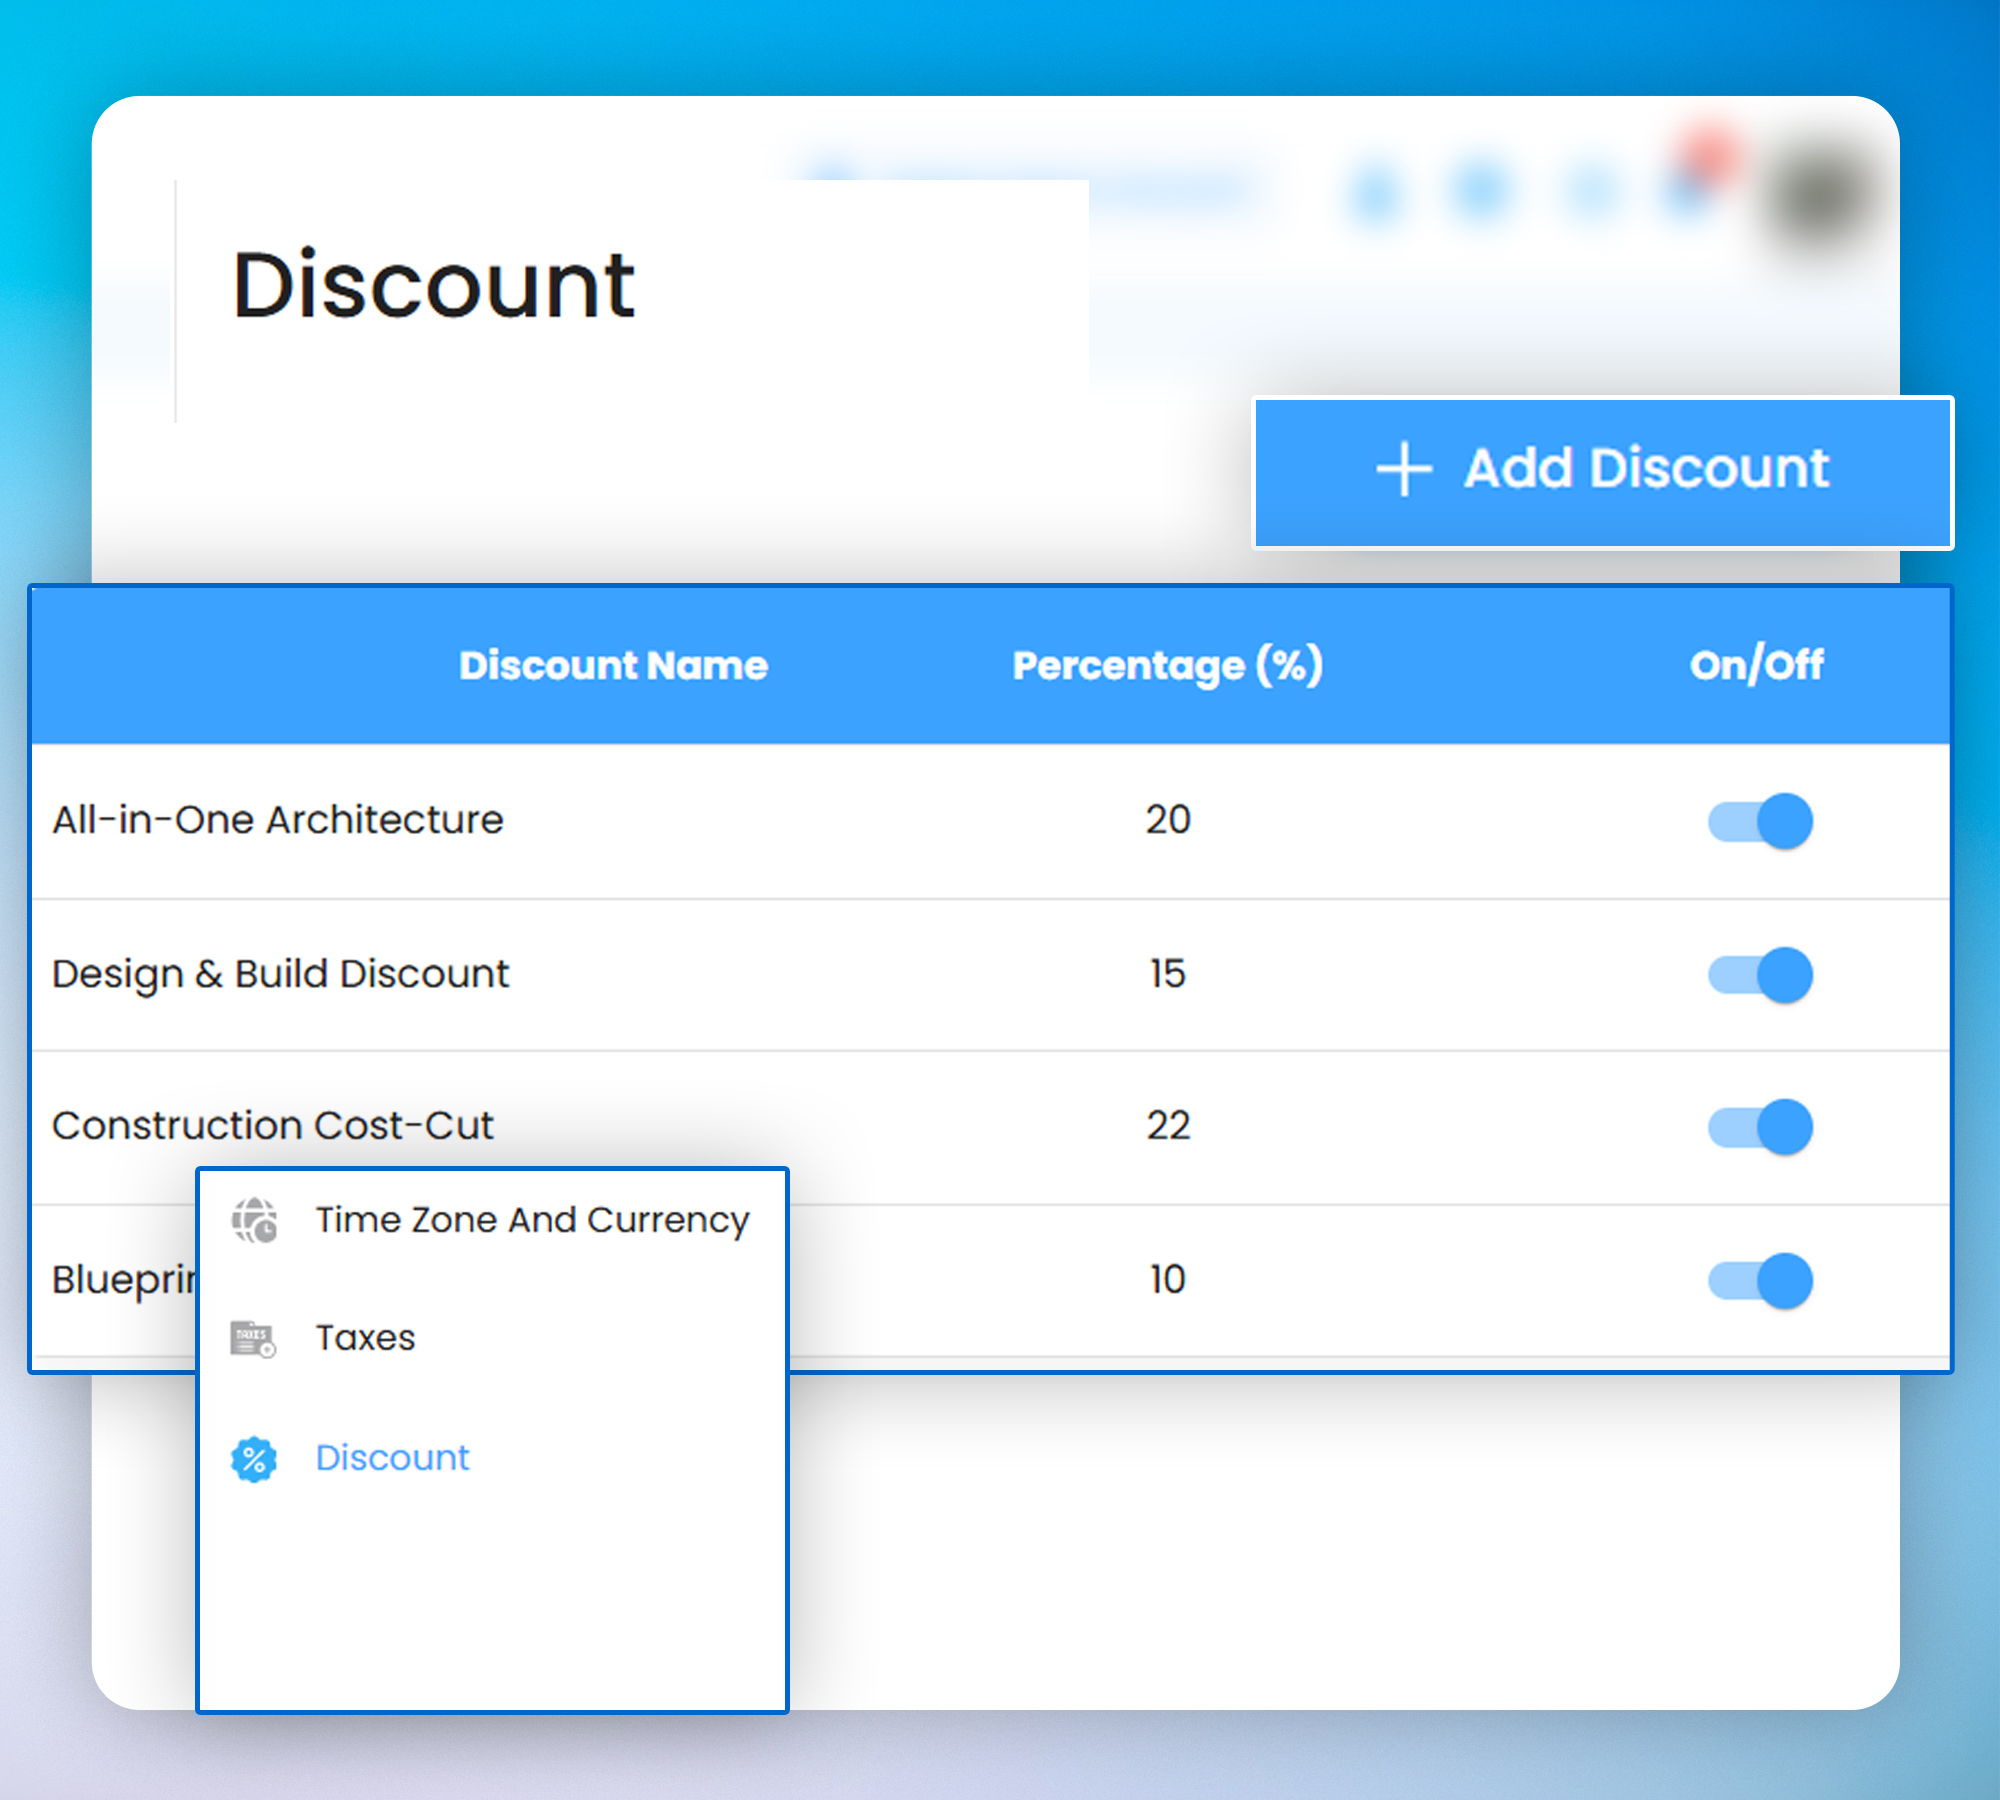Click the Taxes document icon
Screen dimensions: 2000x1800
253,1338
